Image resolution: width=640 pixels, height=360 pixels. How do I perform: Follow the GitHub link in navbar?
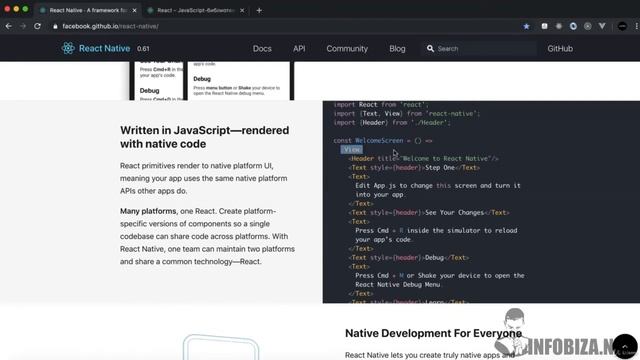pyautogui.click(x=560, y=49)
